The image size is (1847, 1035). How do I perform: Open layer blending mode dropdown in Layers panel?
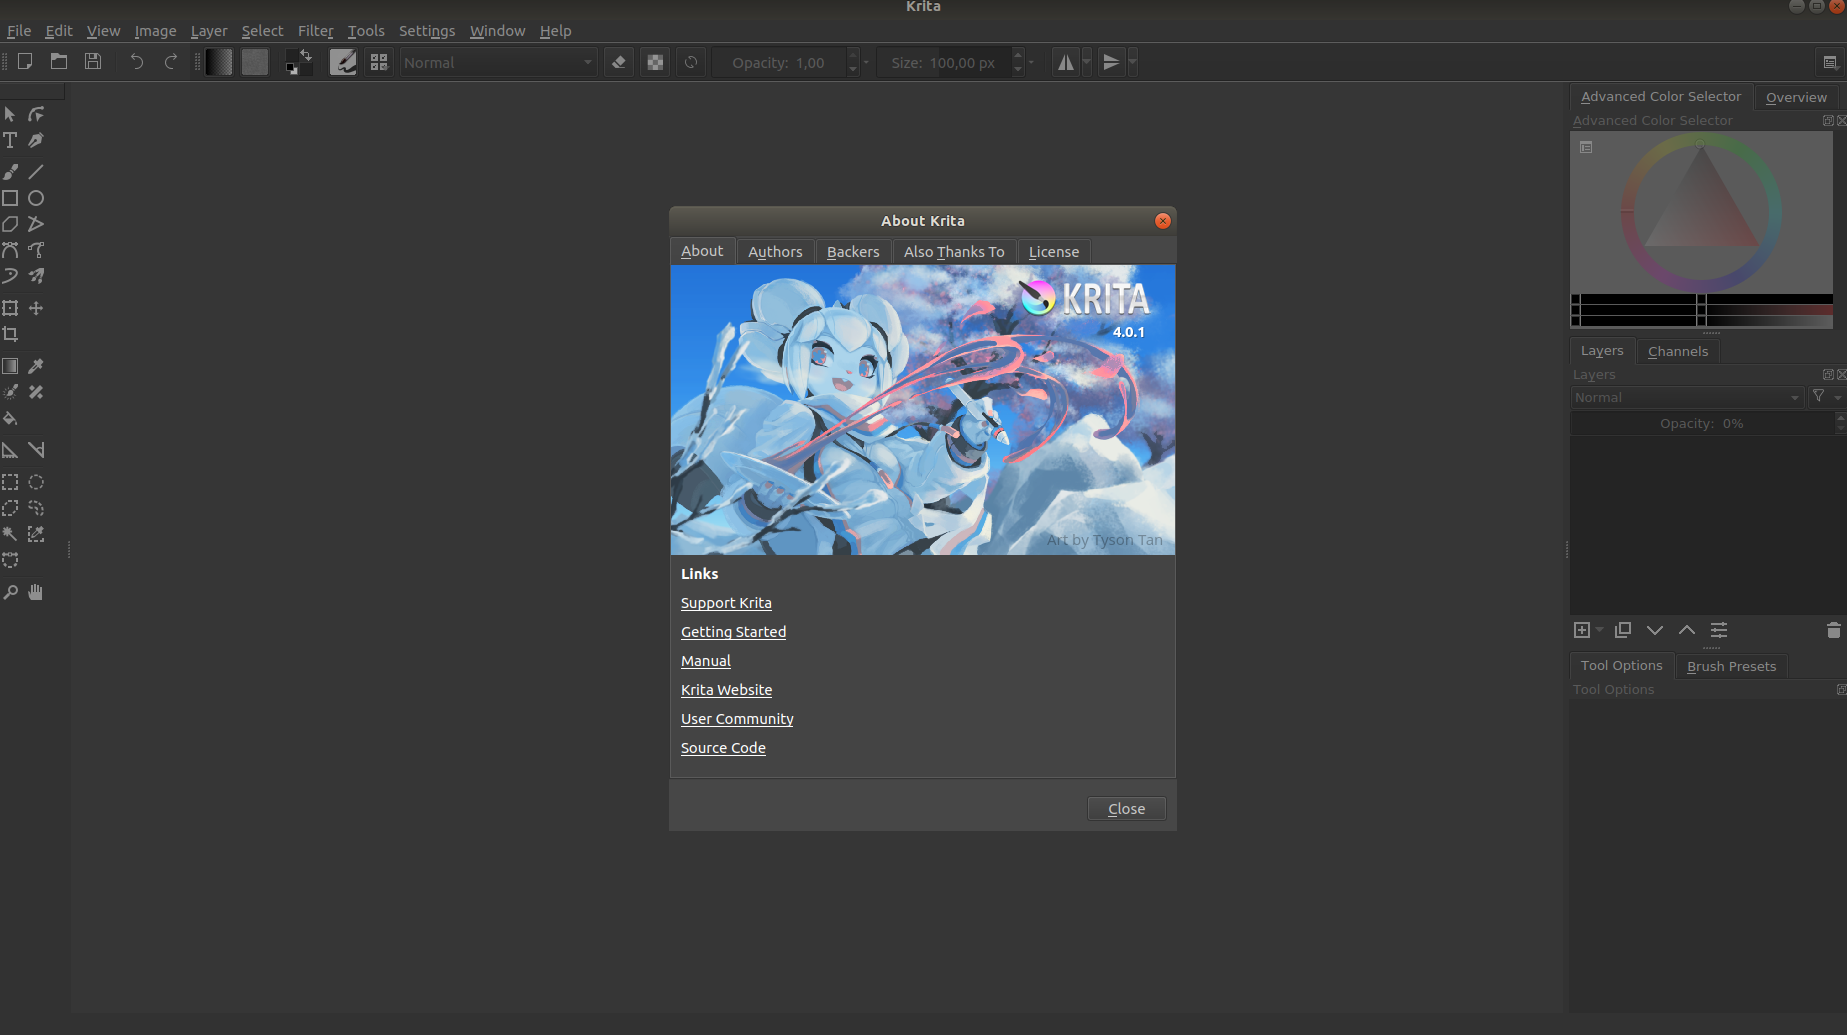pyautogui.click(x=1686, y=397)
